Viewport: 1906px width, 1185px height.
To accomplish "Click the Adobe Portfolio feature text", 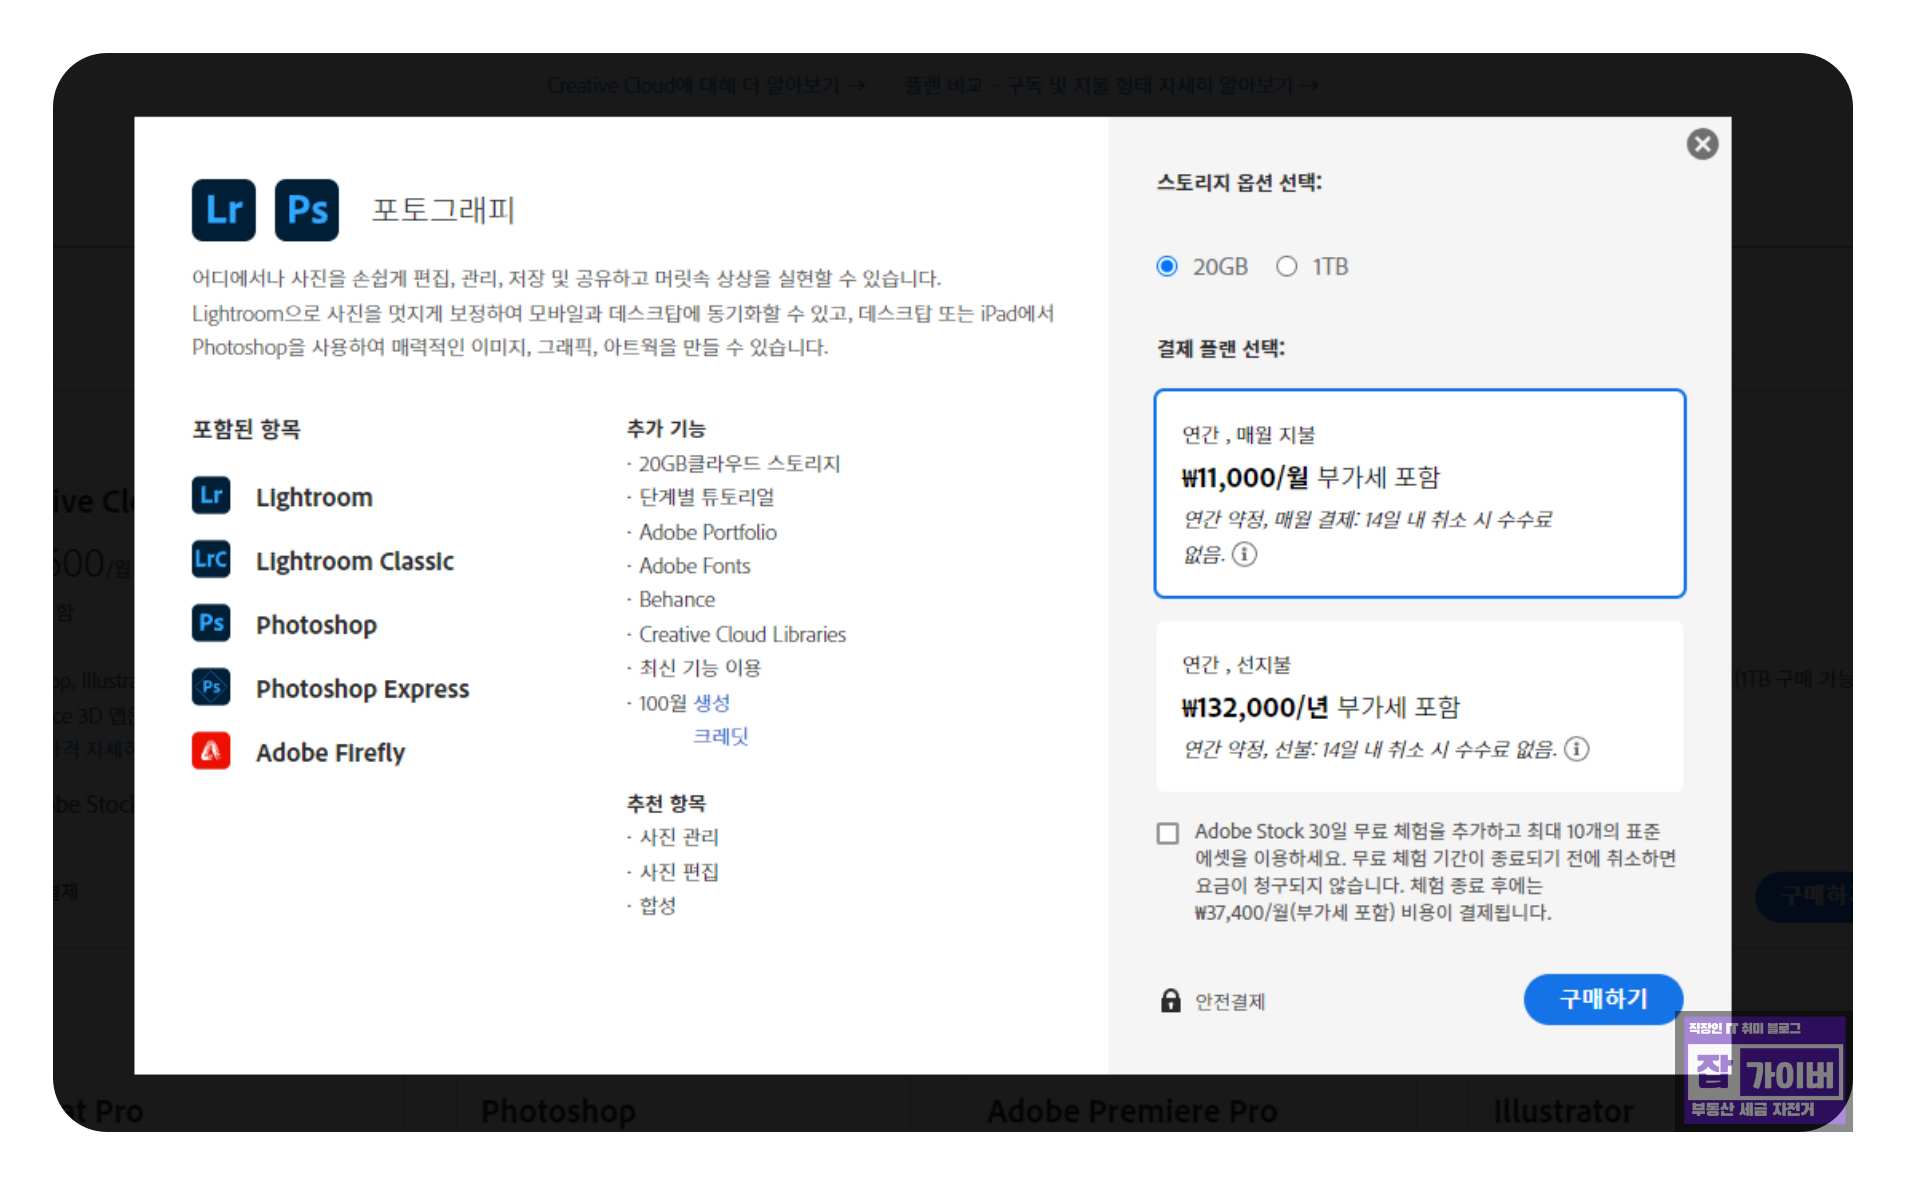I will 707,532.
